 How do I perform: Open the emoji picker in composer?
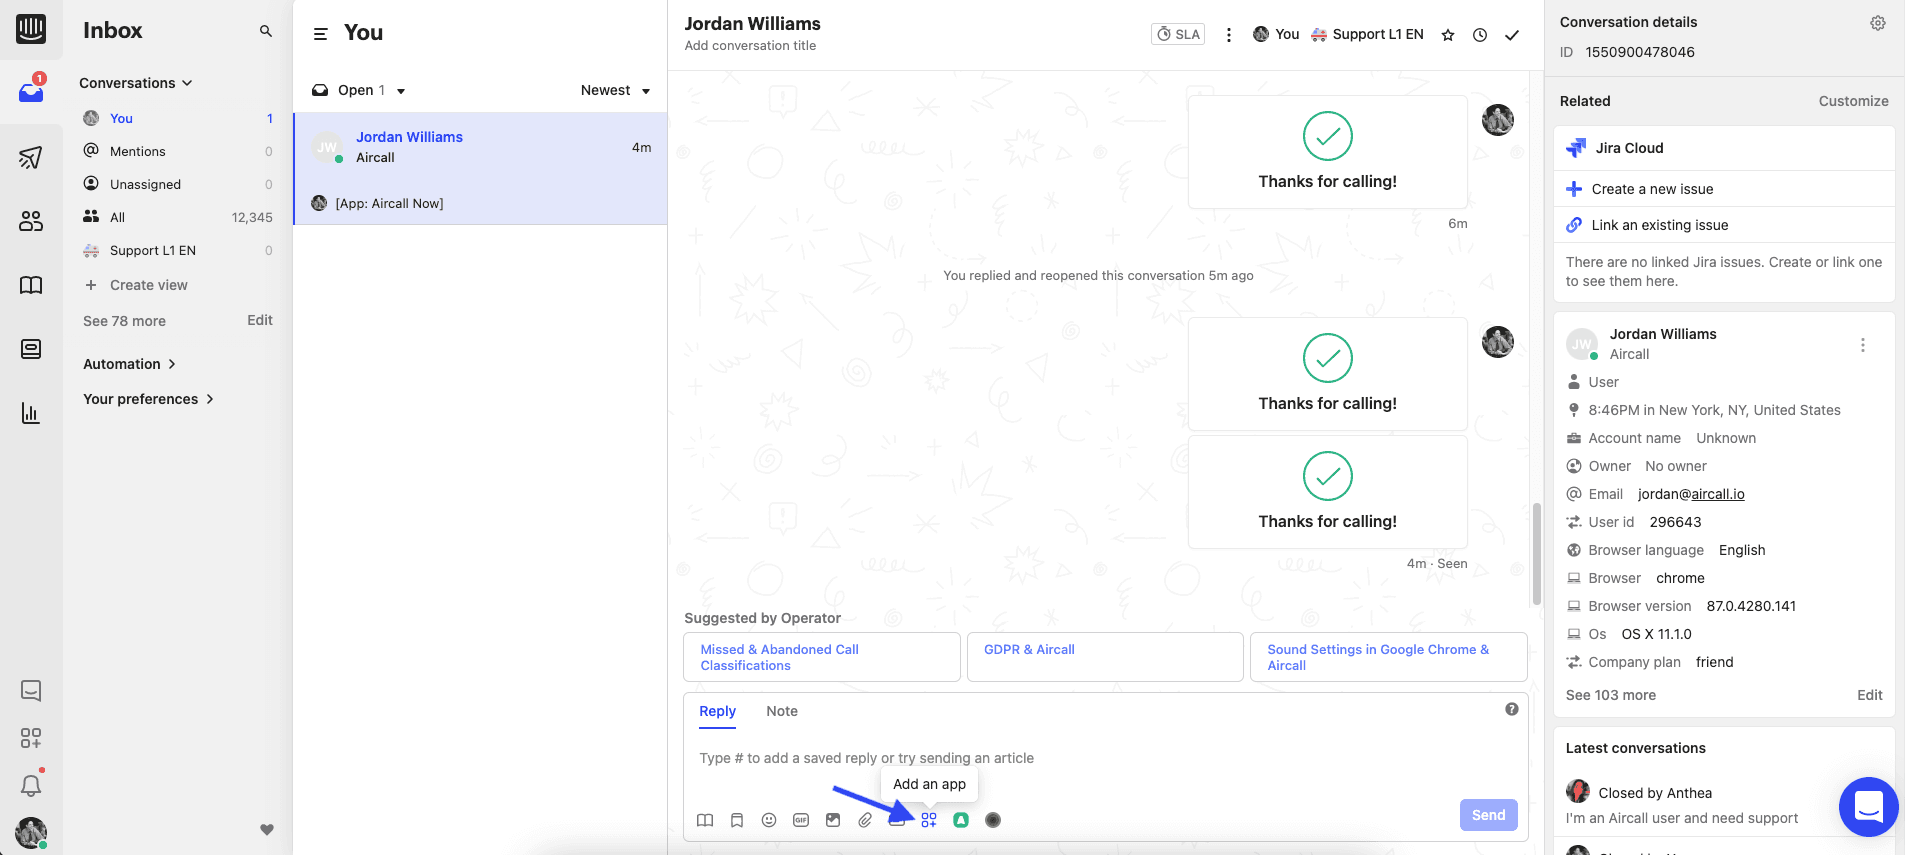point(769,820)
